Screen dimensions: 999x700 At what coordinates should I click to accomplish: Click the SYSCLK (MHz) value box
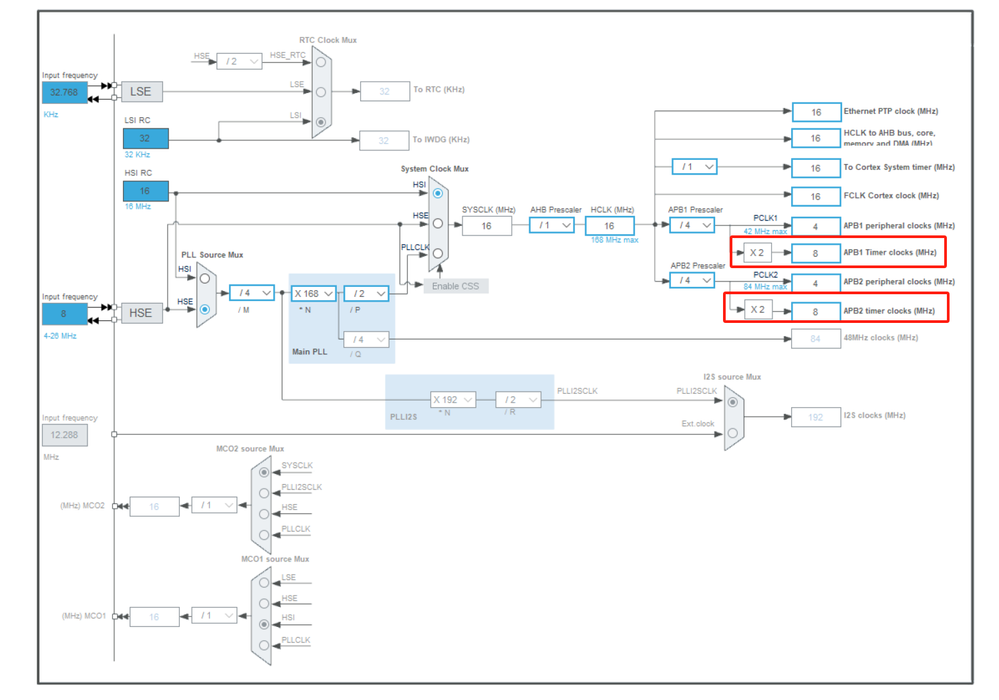pyautogui.click(x=487, y=226)
